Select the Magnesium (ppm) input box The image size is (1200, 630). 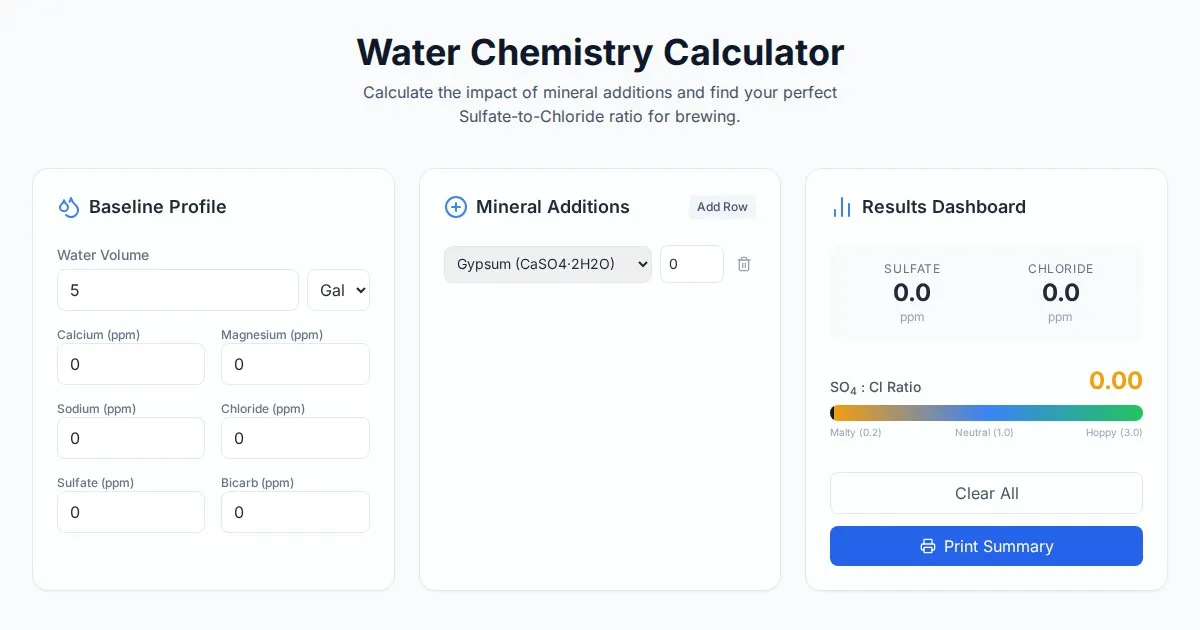point(295,364)
